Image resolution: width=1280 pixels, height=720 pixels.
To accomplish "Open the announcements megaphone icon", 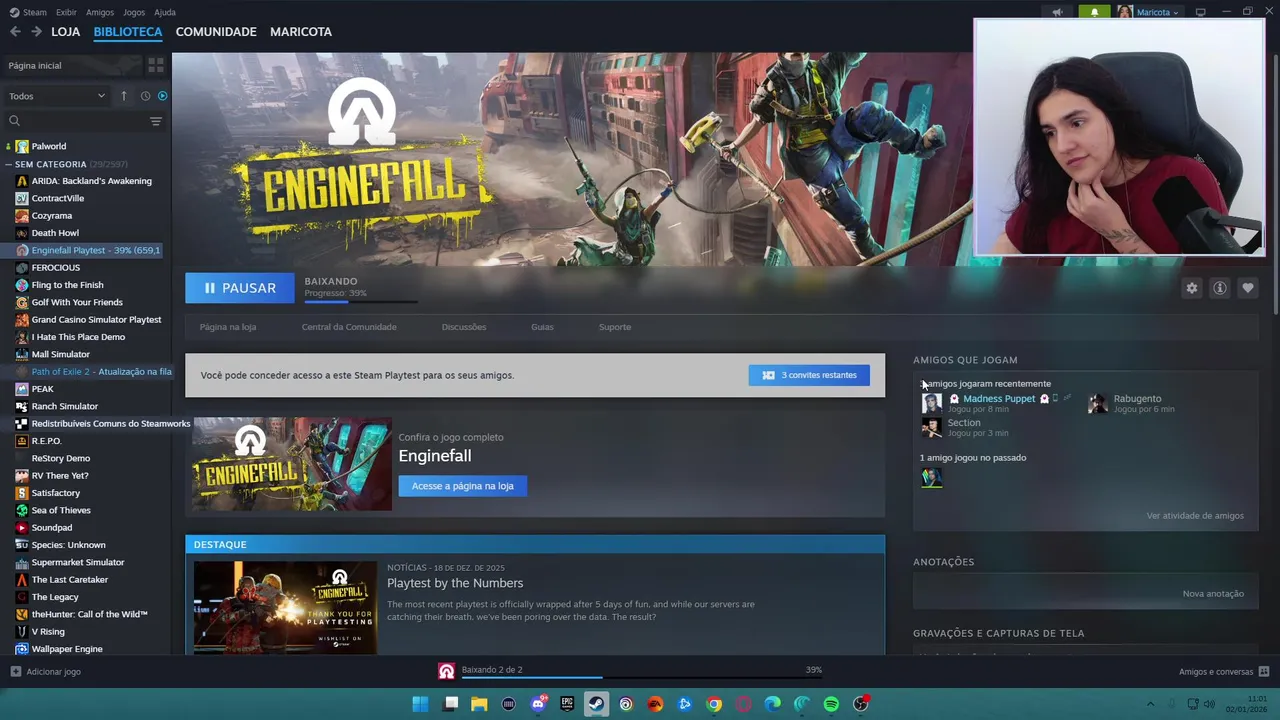I will tap(1057, 12).
